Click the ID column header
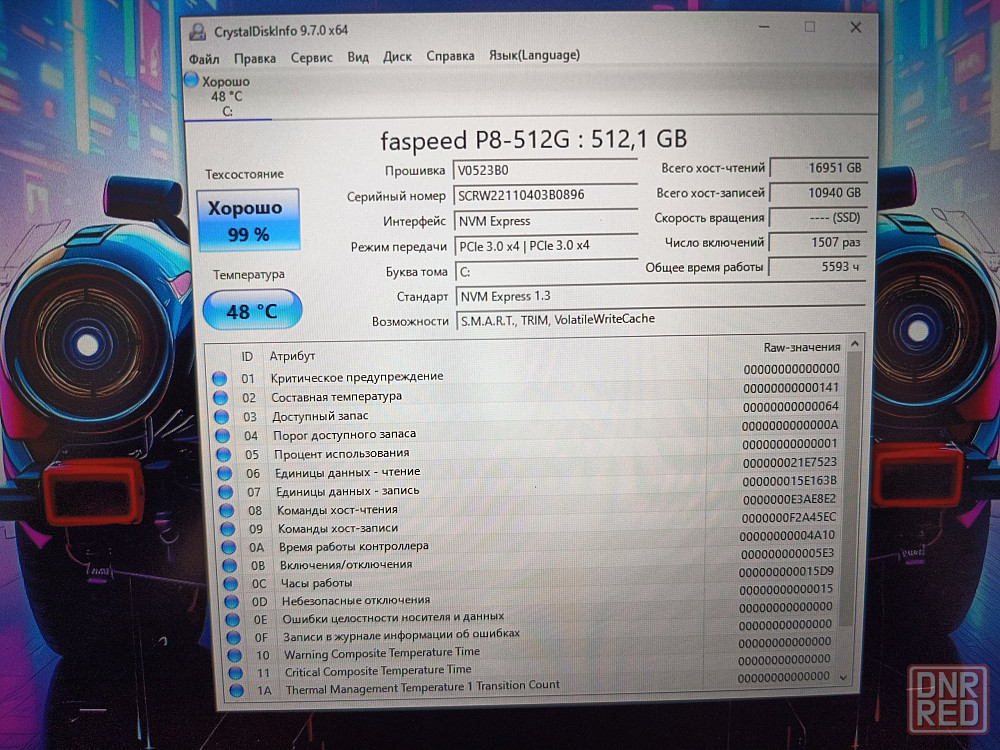This screenshot has height=750, width=1000. [x=247, y=357]
